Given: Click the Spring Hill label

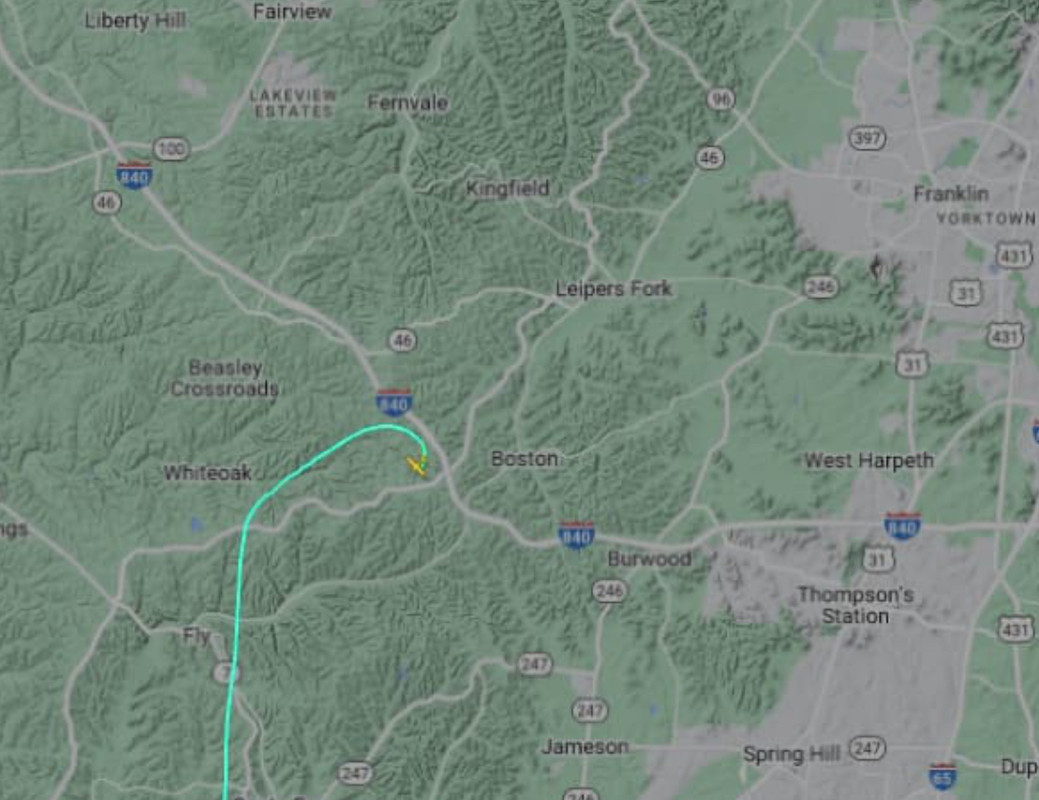Looking at the screenshot, I should tap(791, 754).
